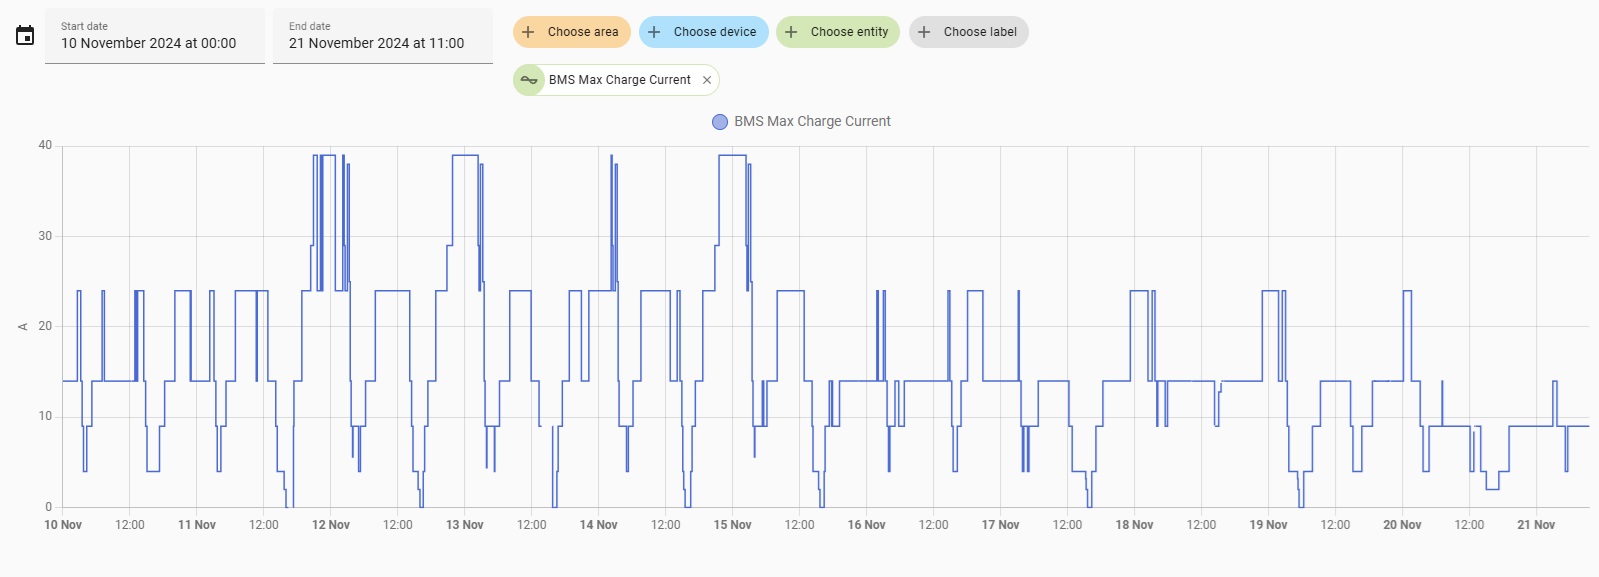
Task: Click the 10 Nov label on time axis
Action: tap(63, 525)
